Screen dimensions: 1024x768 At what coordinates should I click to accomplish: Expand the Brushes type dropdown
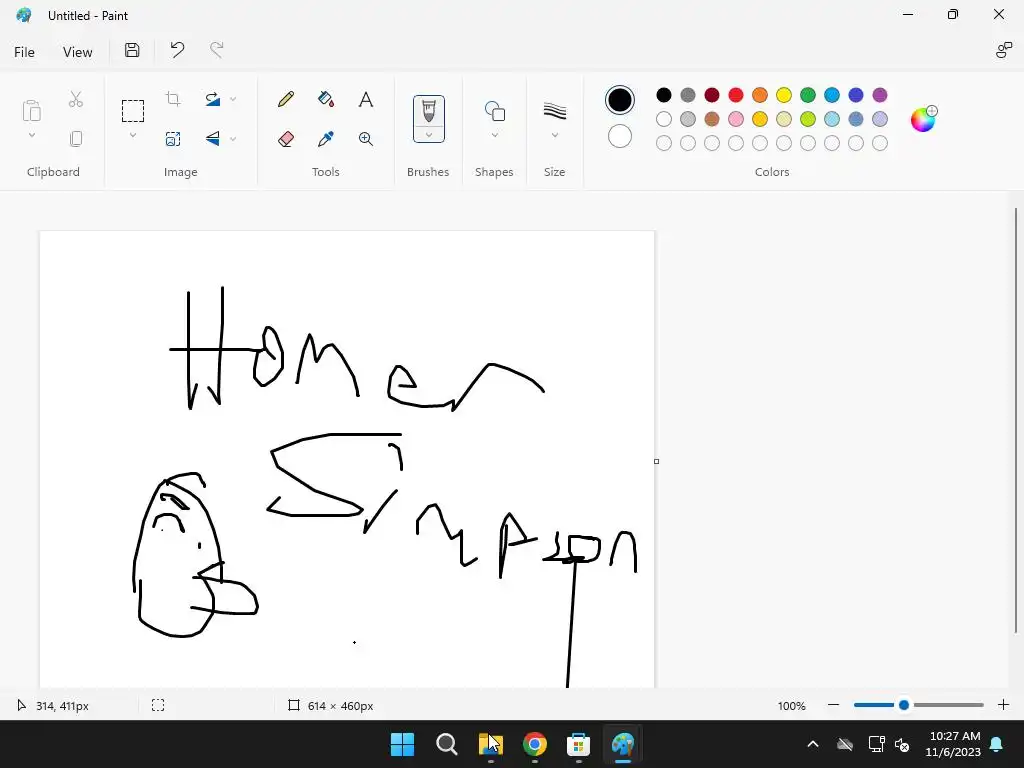tap(429, 135)
